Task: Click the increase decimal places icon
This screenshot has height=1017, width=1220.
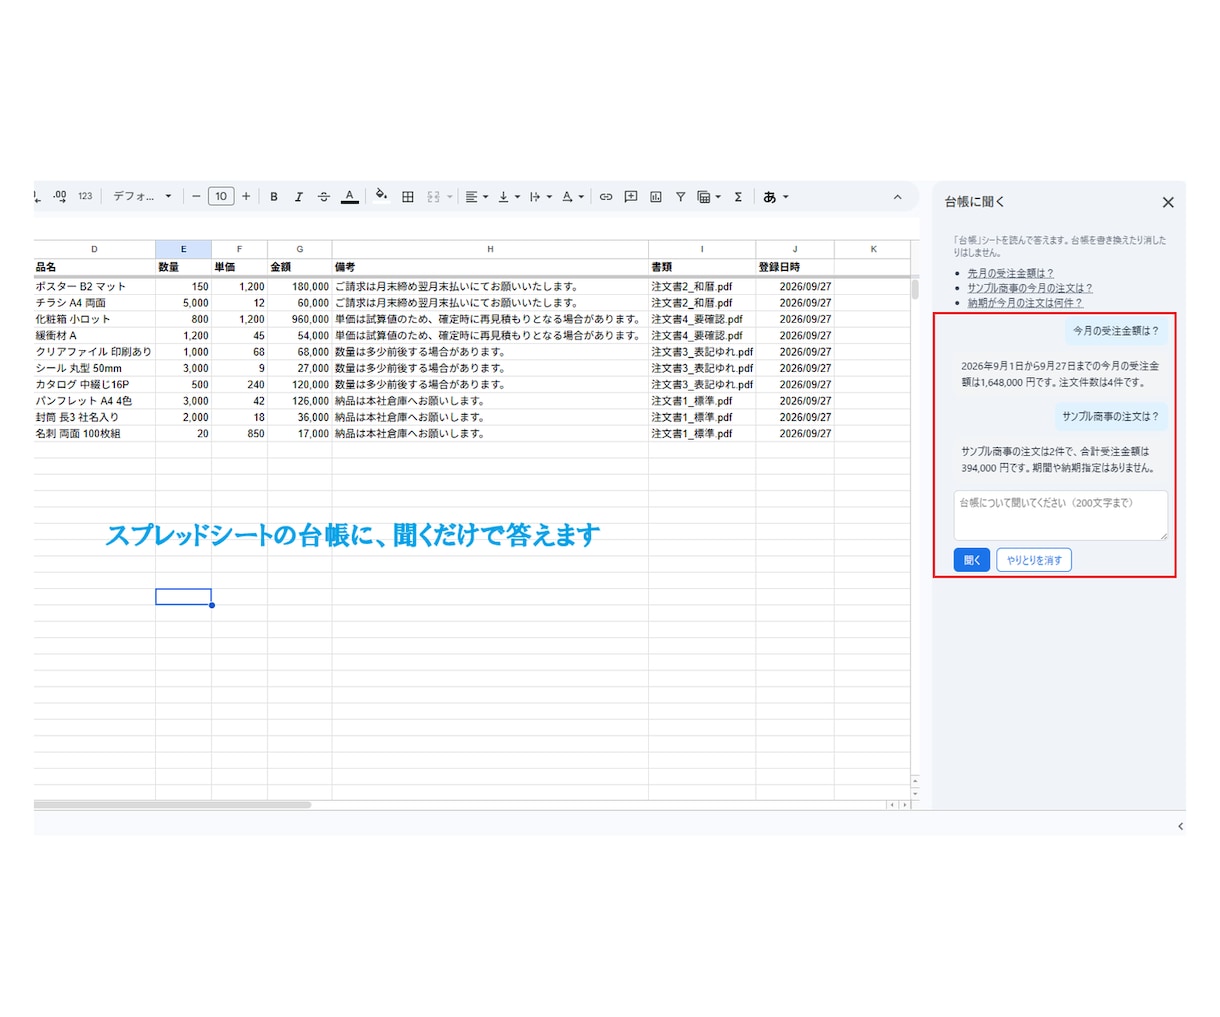Action: [x=60, y=197]
